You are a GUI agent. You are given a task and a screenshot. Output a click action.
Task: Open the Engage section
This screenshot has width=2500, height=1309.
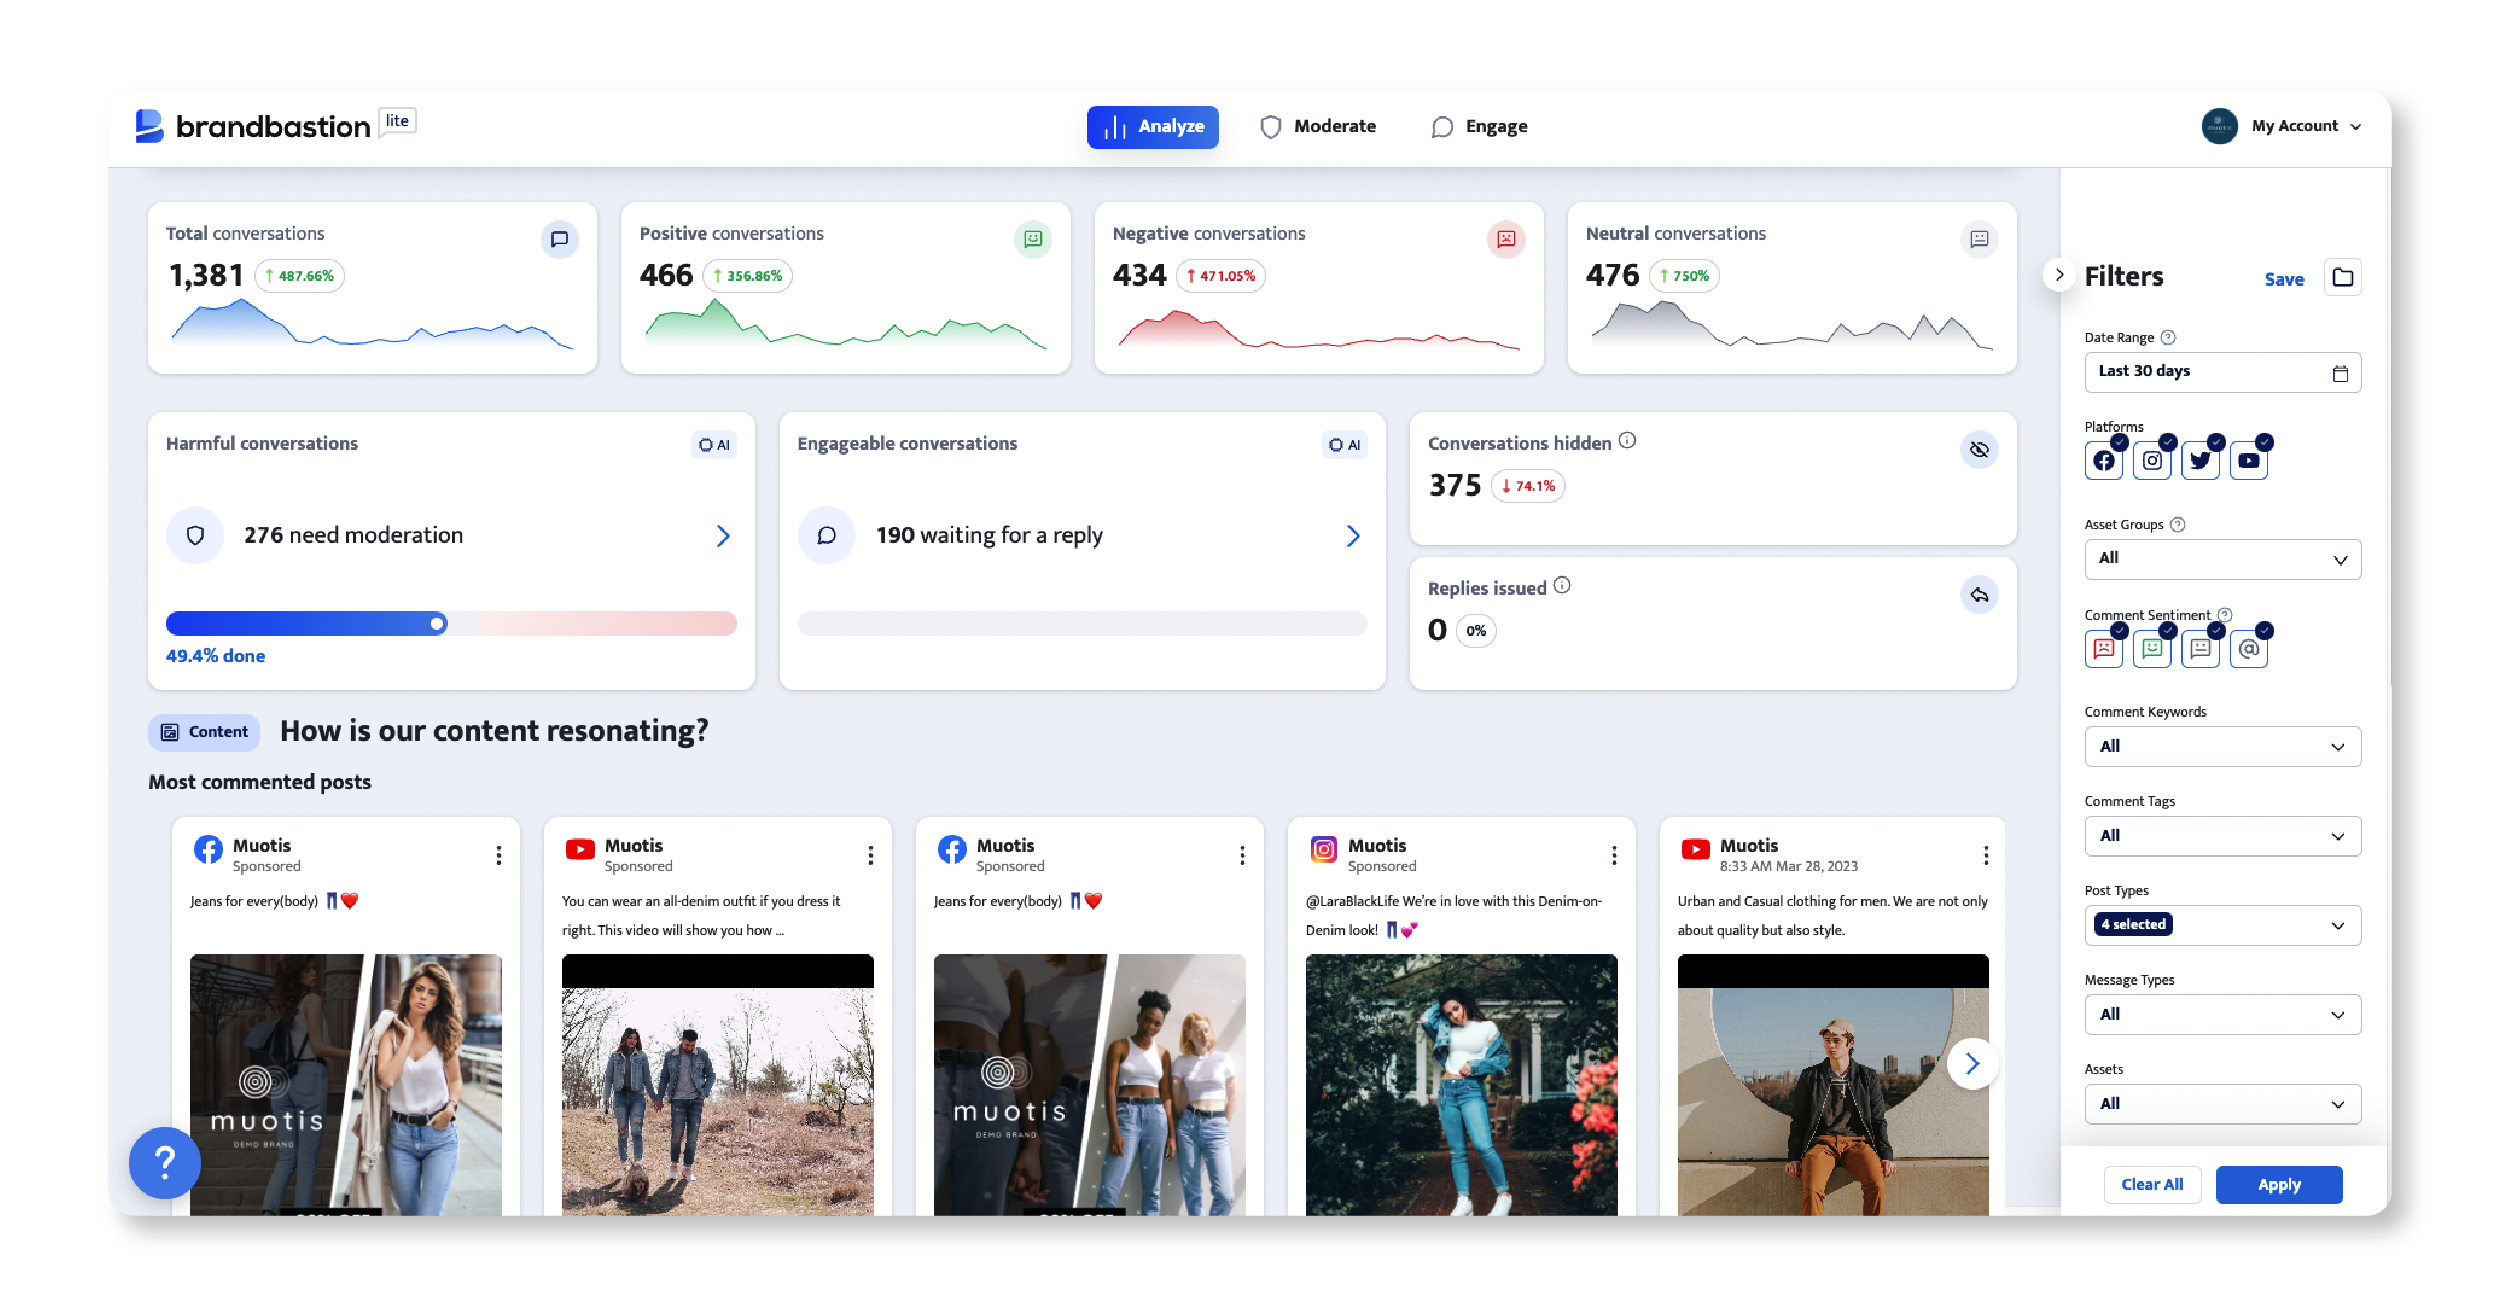click(1478, 126)
